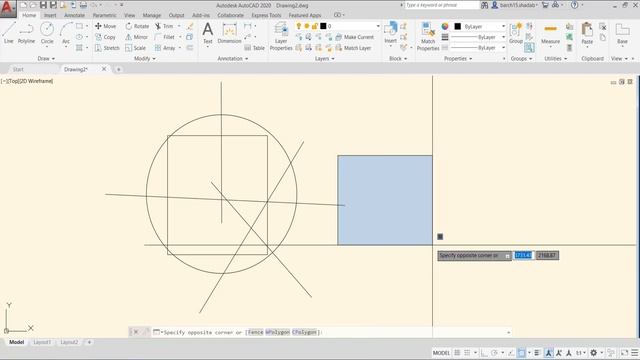Screen dimensions: 640x360
Task: Toggle the highlighted annotation visibility button in status bar
Action: coord(549,353)
